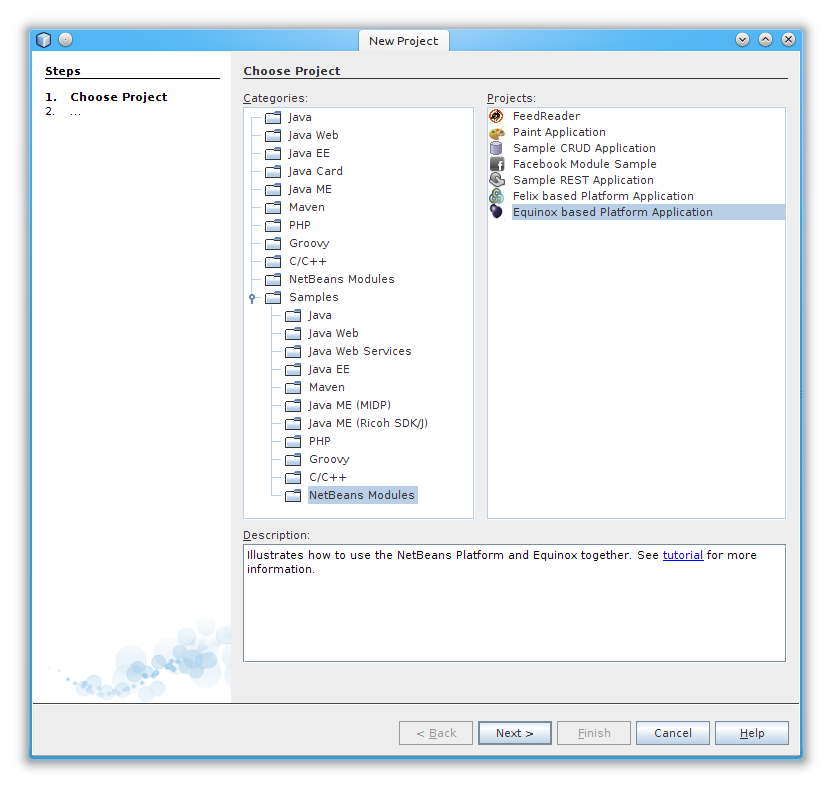The height and width of the screenshot is (788, 832).
Task: Click folder icon beside Samples category
Action: tap(273, 297)
